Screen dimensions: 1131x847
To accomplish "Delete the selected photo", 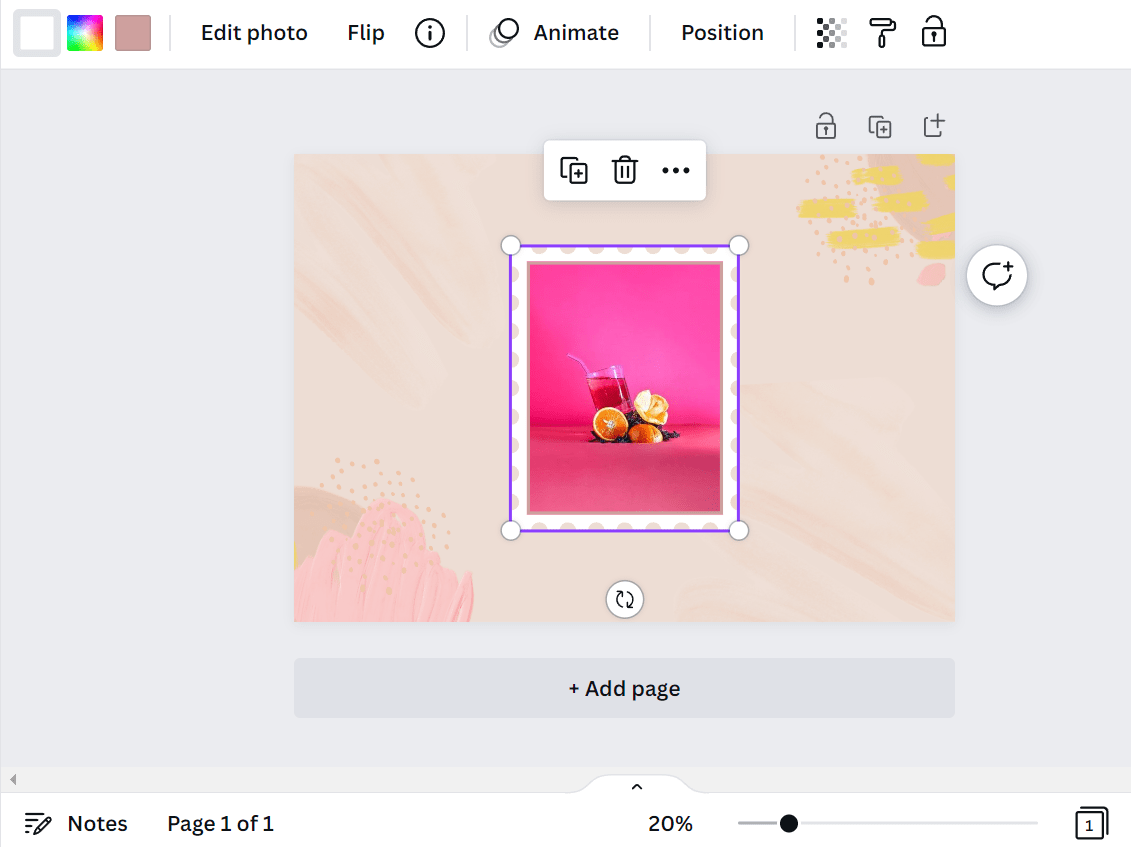I will (x=624, y=170).
